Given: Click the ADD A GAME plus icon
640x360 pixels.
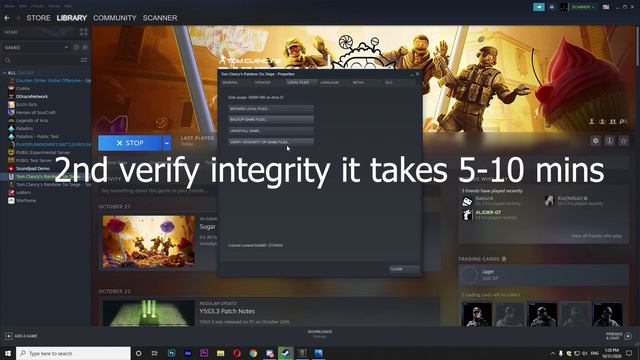Looking at the screenshot, I should point(9,336).
